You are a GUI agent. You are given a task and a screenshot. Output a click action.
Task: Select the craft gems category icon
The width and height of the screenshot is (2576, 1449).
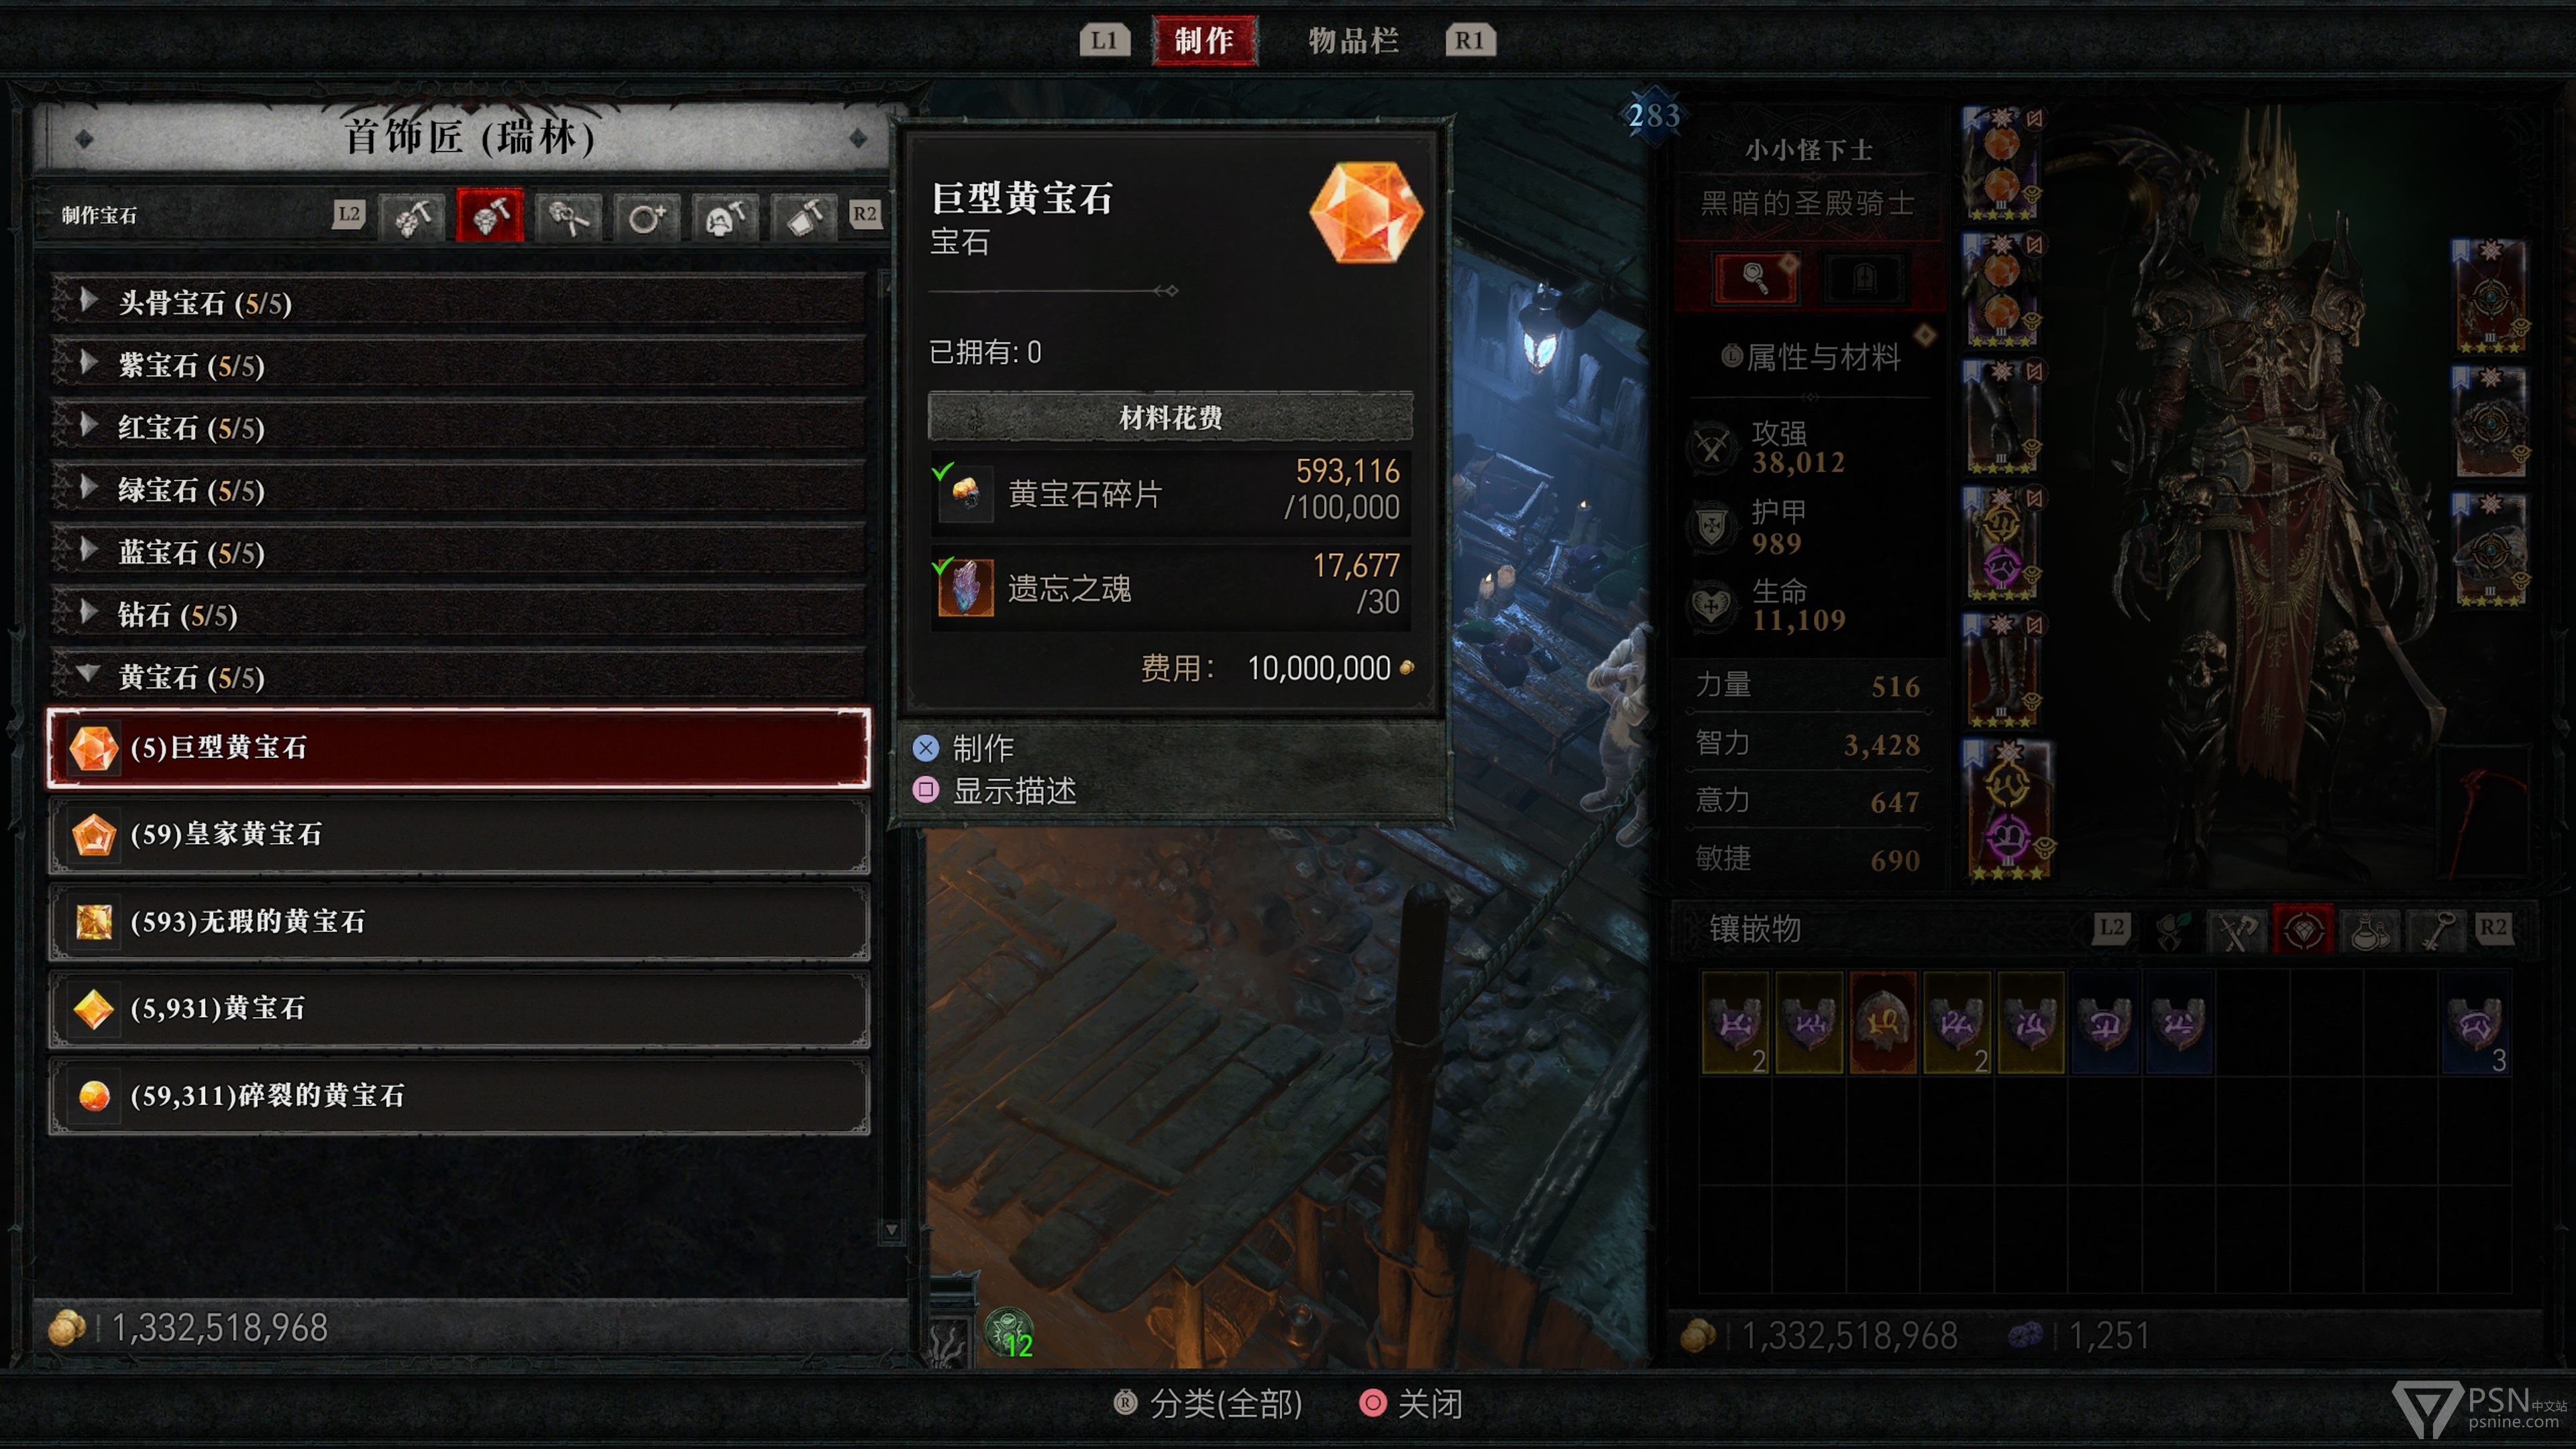click(x=489, y=215)
